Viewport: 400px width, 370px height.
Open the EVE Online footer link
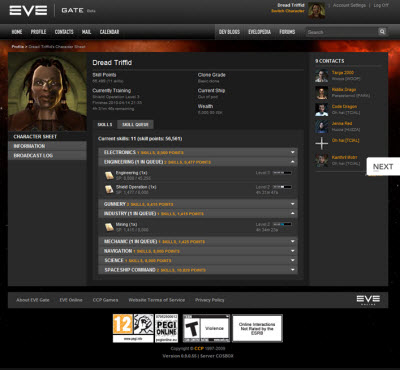click(71, 300)
